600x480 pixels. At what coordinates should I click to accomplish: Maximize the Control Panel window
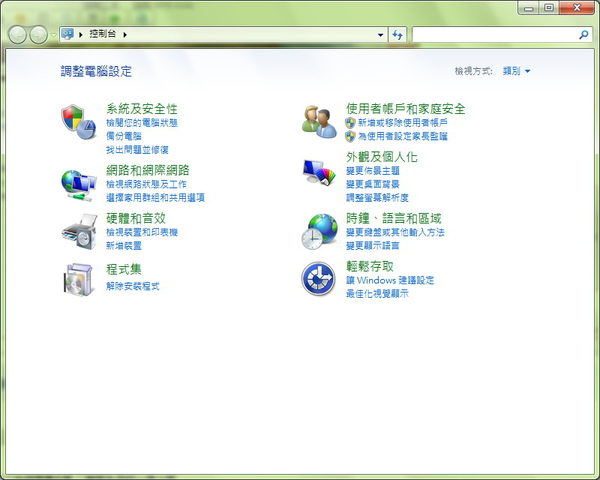[549, 8]
